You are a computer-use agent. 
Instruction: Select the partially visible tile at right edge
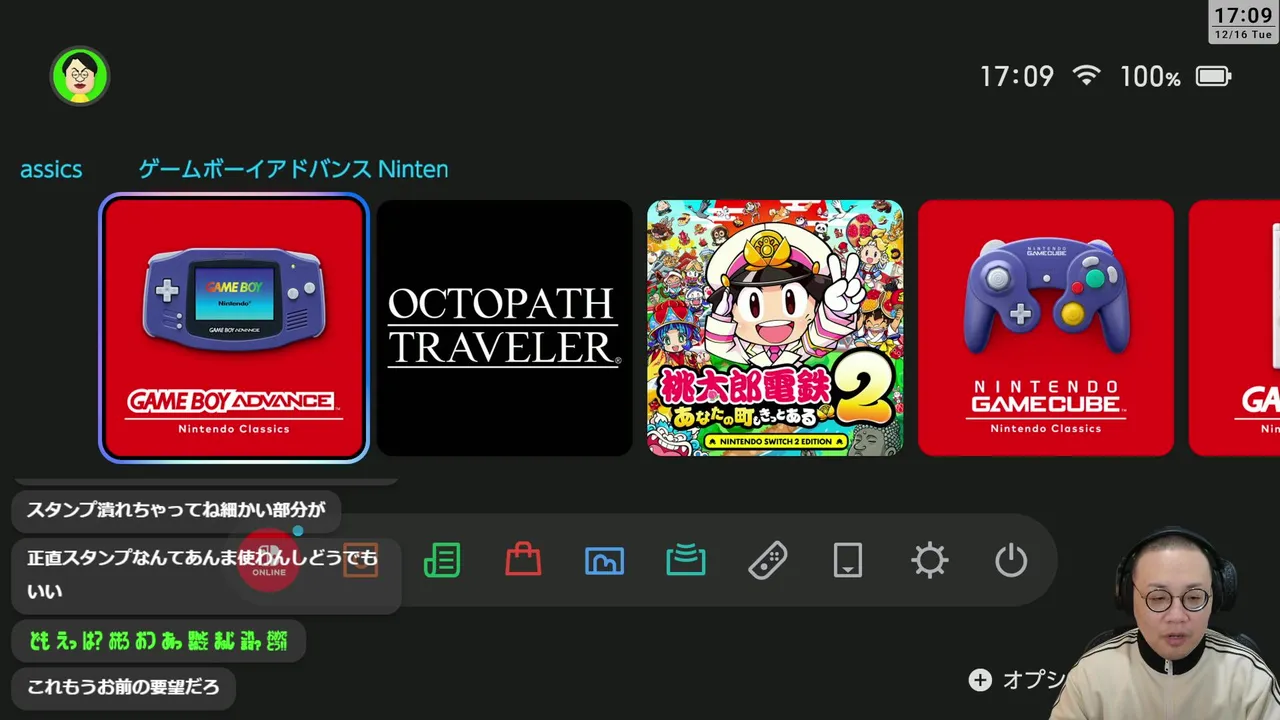[1234, 328]
